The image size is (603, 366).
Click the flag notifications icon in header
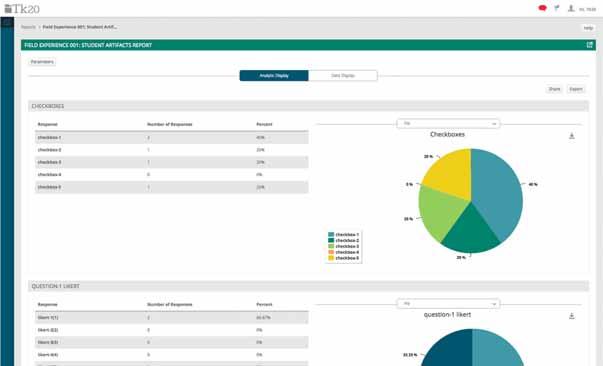click(x=556, y=8)
